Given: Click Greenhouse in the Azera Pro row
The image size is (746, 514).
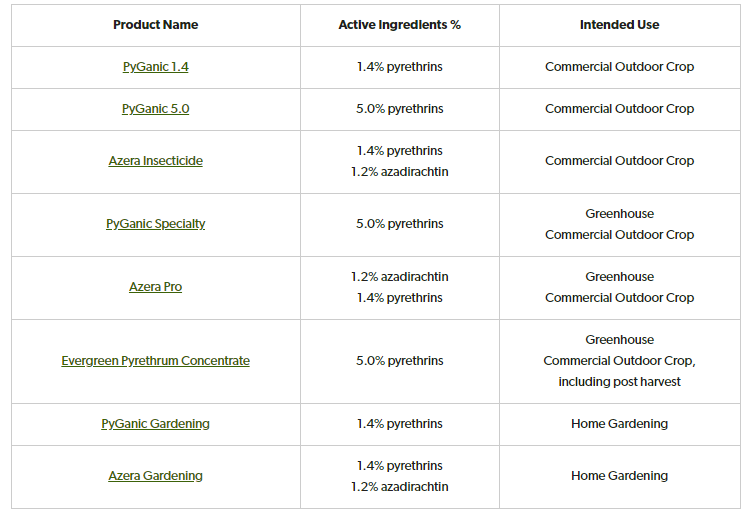Looking at the screenshot, I should coord(619,277).
